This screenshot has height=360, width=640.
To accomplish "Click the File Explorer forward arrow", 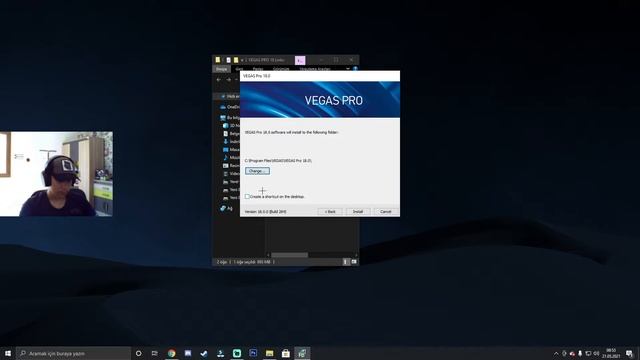I will pyautogui.click(x=229, y=80).
